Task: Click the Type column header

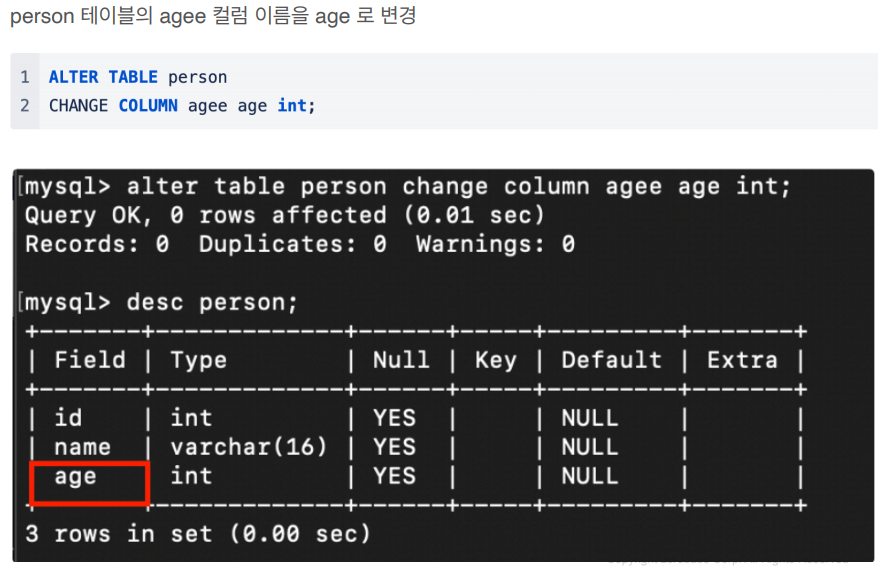Action: point(199,360)
